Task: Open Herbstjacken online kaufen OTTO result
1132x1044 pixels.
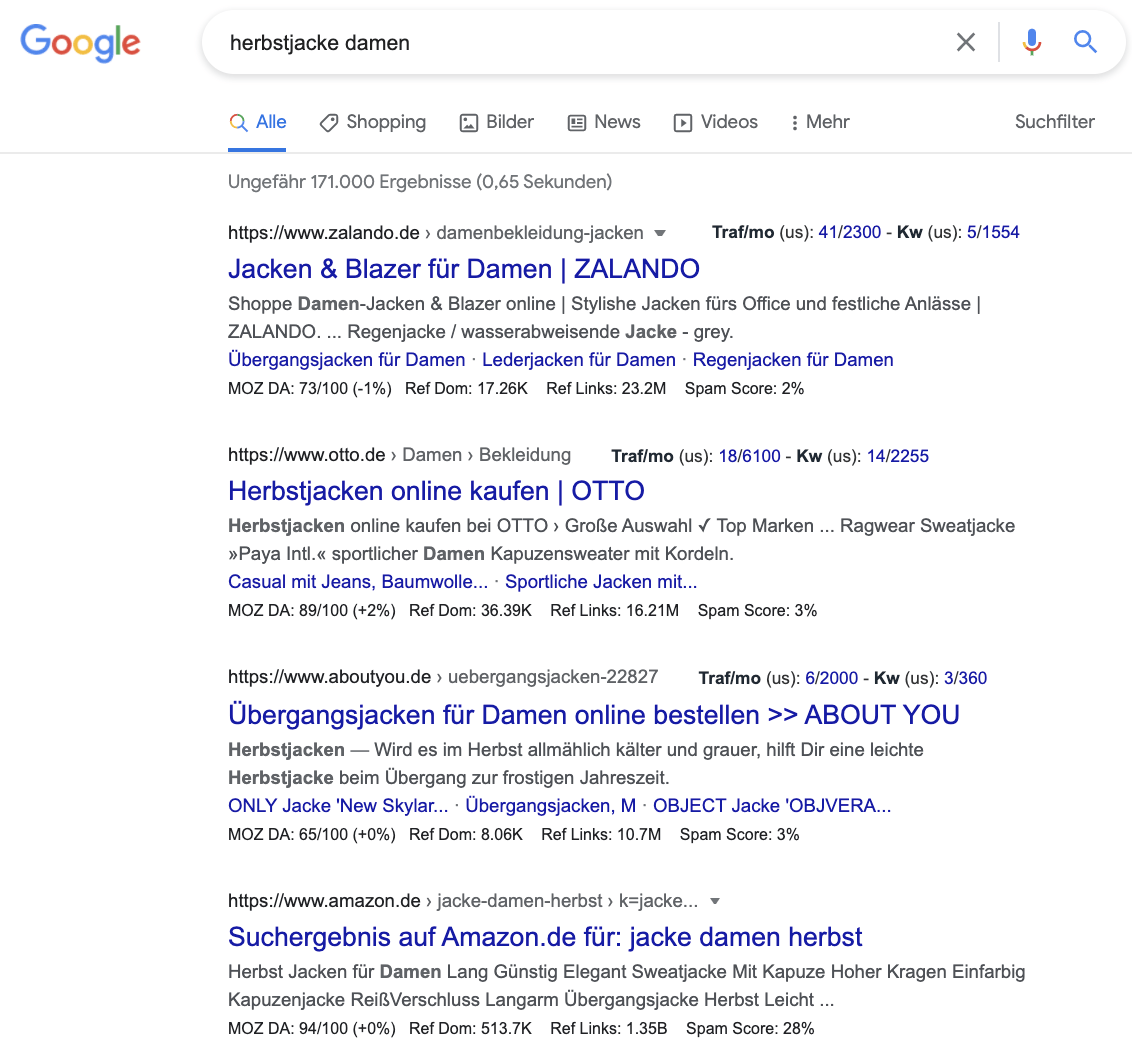Action: tap(436, 491)
